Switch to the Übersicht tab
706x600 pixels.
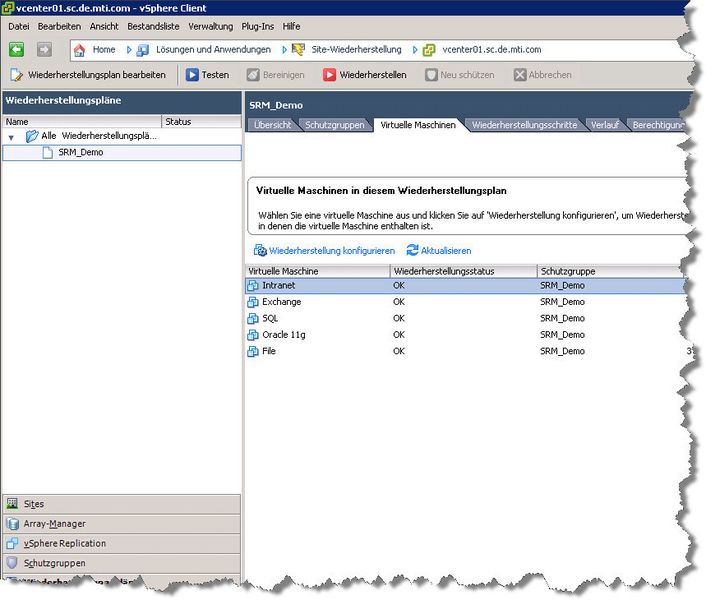click(x=272, y=125)
